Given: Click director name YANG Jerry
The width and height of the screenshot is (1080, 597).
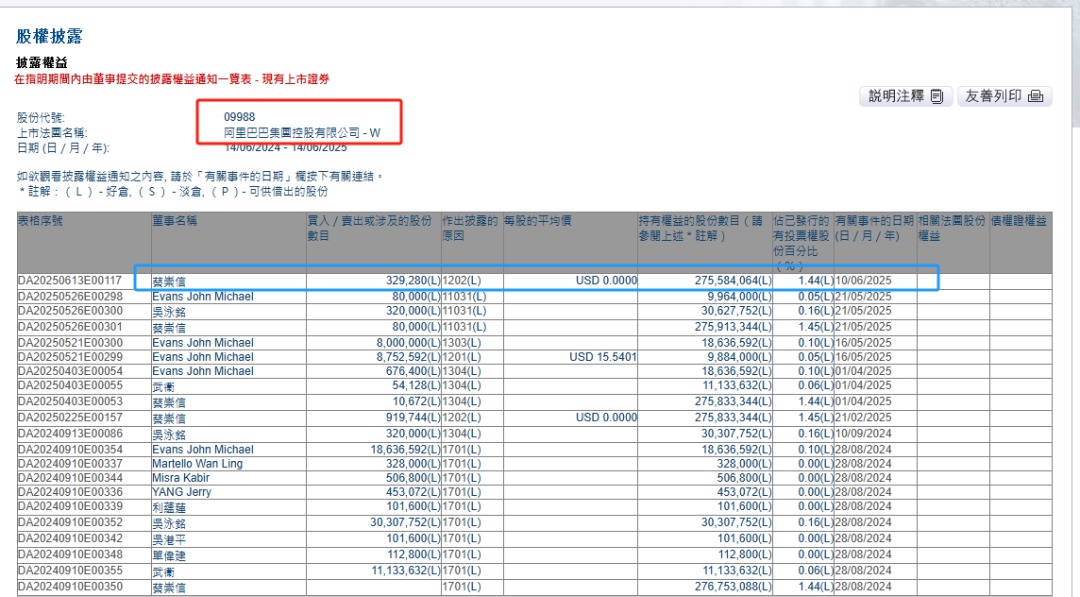Looking at the screenshot, I should [x=182, y=492].
